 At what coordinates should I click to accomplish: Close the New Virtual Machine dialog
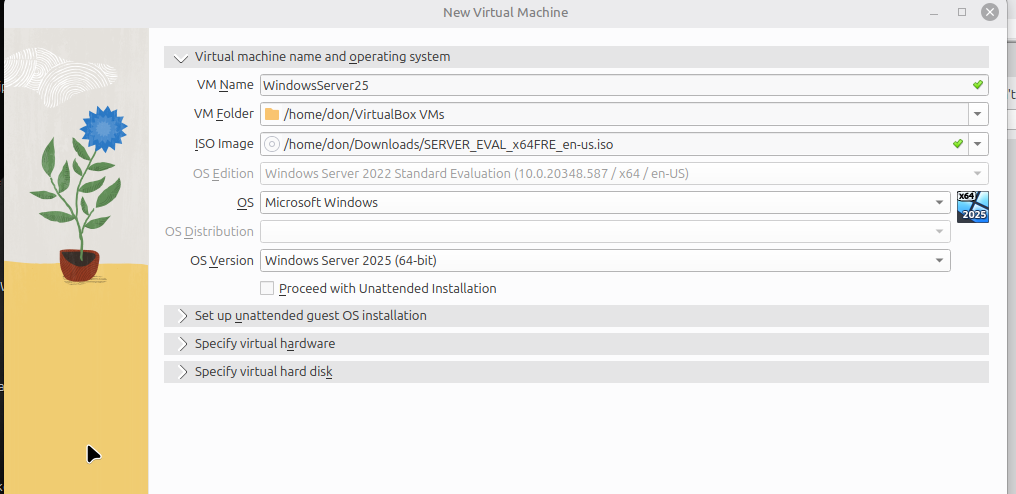click(x=989, y=12)
